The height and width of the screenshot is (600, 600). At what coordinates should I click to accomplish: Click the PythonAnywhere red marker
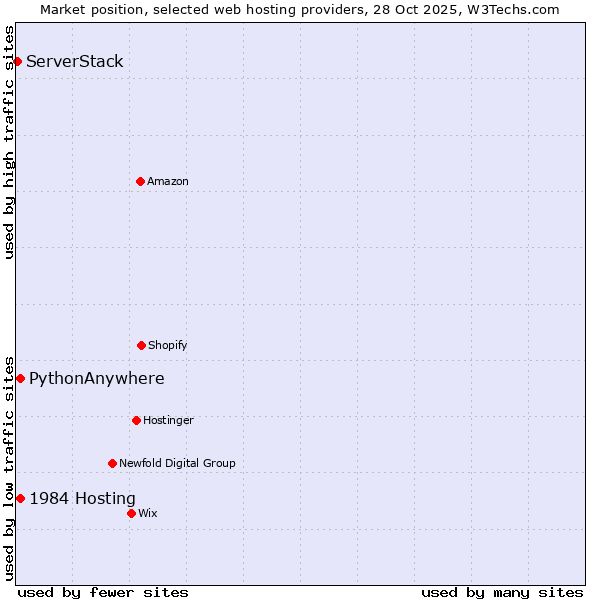coord(20,378)
